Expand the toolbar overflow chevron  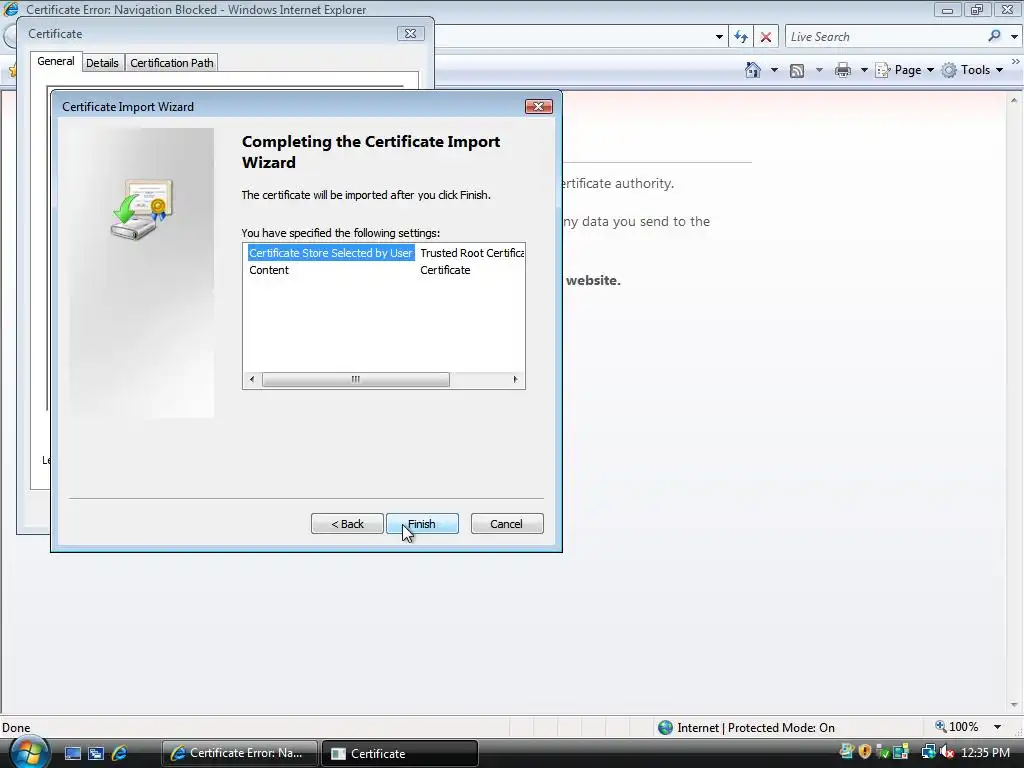1016,61
